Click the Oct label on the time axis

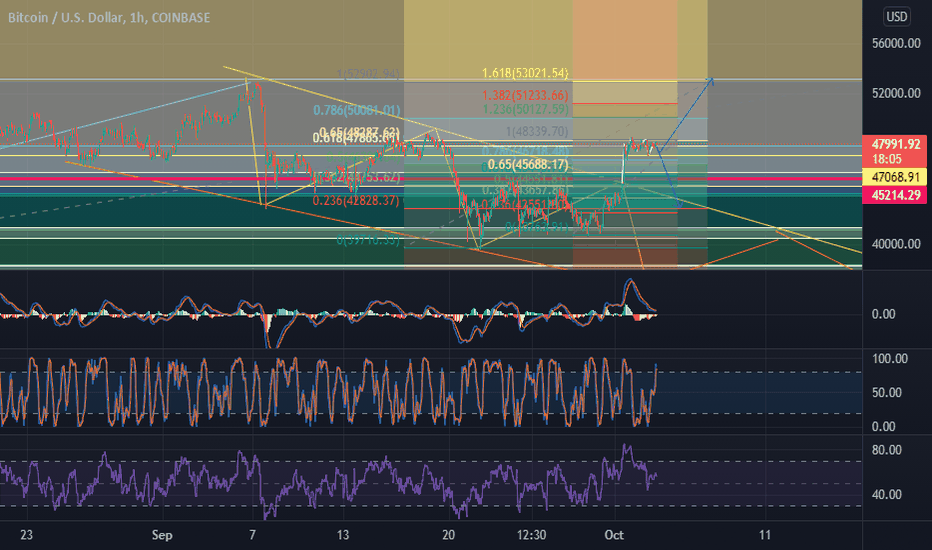pyautogui.click(x=614, y=535)
